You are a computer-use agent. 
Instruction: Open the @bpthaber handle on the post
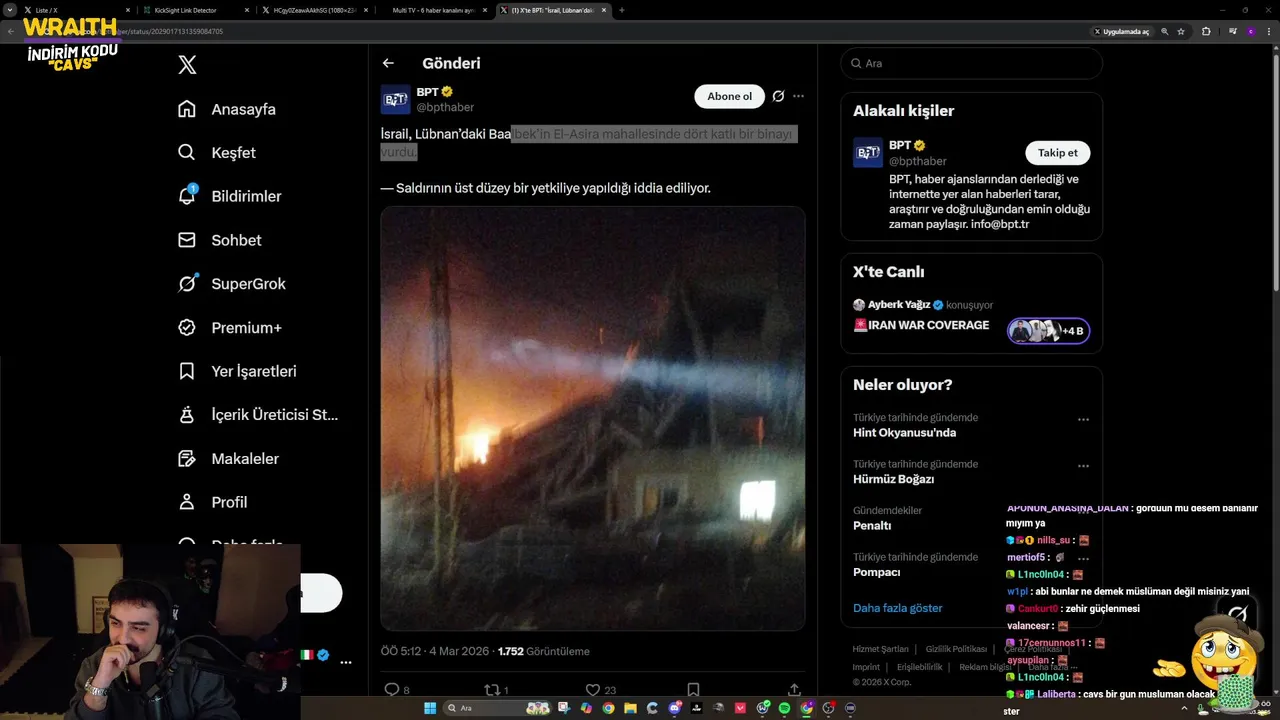(x=445, y=107)
